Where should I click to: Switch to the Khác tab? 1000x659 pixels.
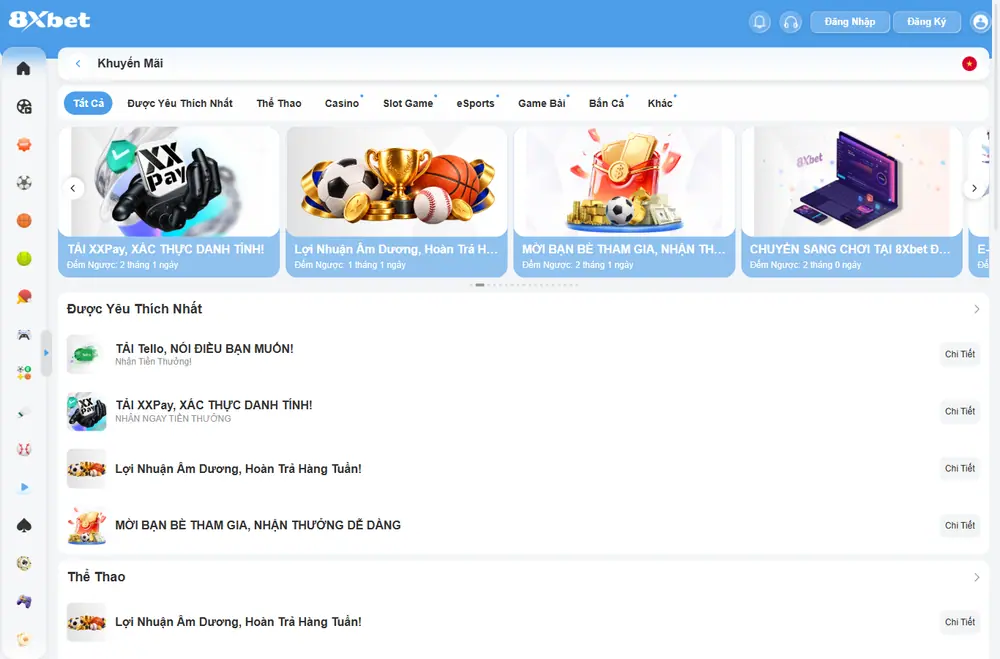click(x=660, y=103)
